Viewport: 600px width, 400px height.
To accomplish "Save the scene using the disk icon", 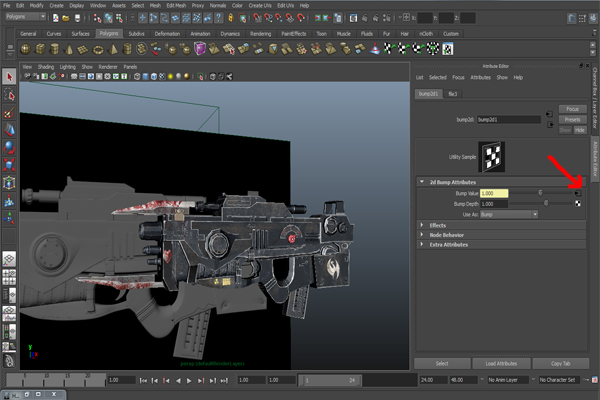I will pyautogui.click(x=77, y=18).
